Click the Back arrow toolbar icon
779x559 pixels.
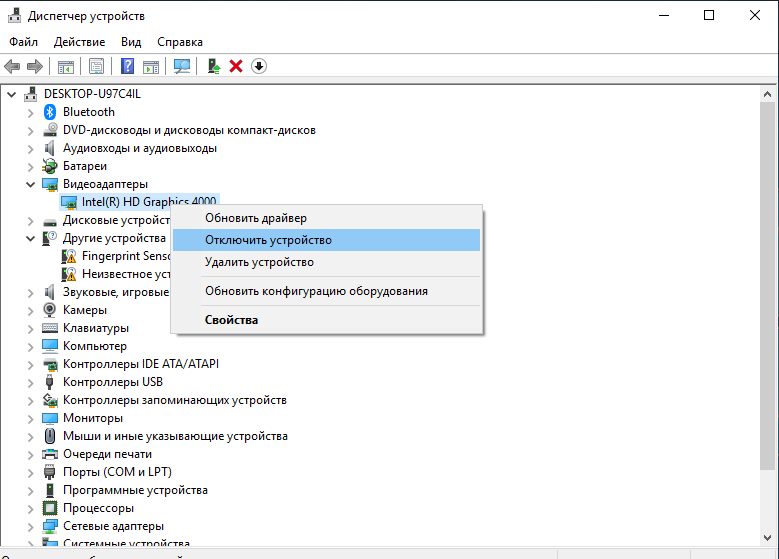[x=12, y=66]
